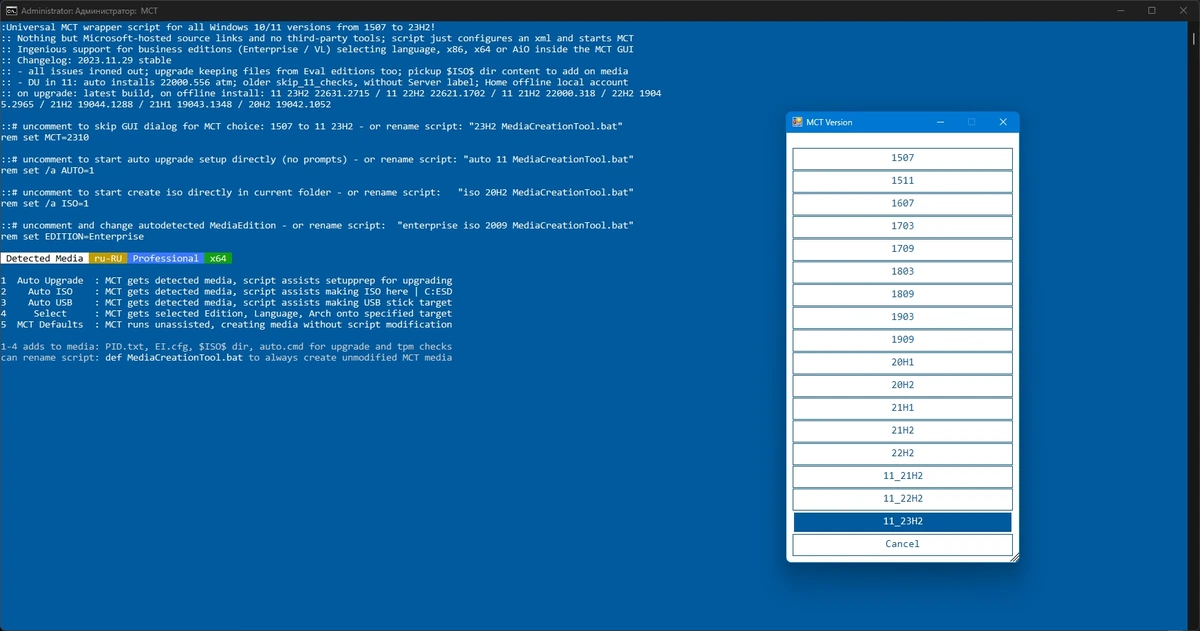The width and height of the screenshot is (1200, 631).
Task: Select version 1809 from the list
Action: click(902, 294)
